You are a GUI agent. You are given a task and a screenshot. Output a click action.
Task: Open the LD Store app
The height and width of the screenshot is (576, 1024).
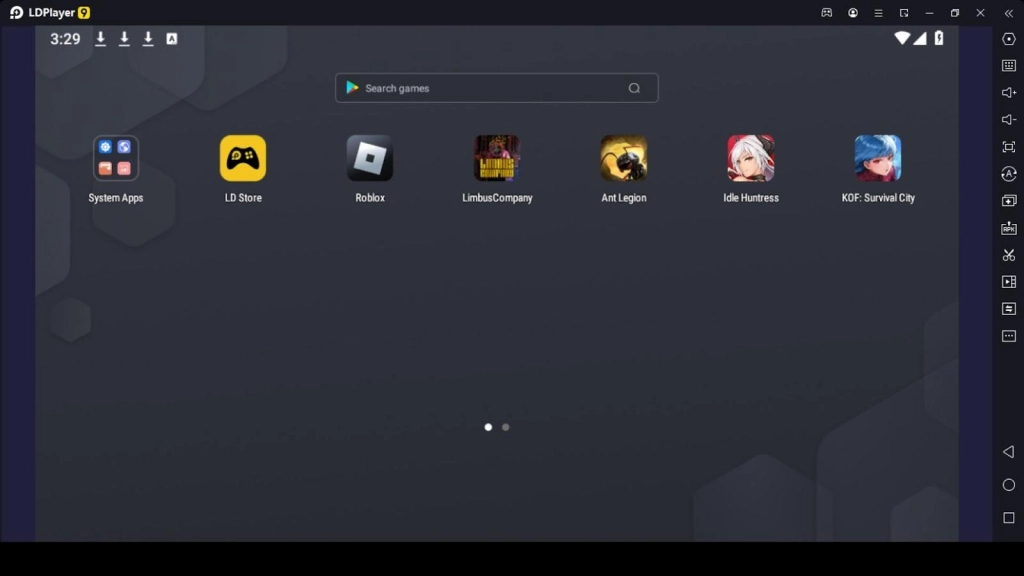point(243,158)
